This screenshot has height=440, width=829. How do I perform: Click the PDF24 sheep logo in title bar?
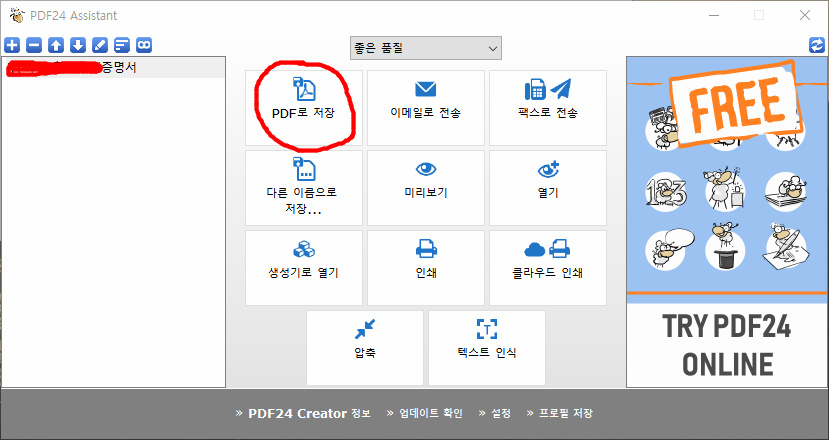point(16,15)
